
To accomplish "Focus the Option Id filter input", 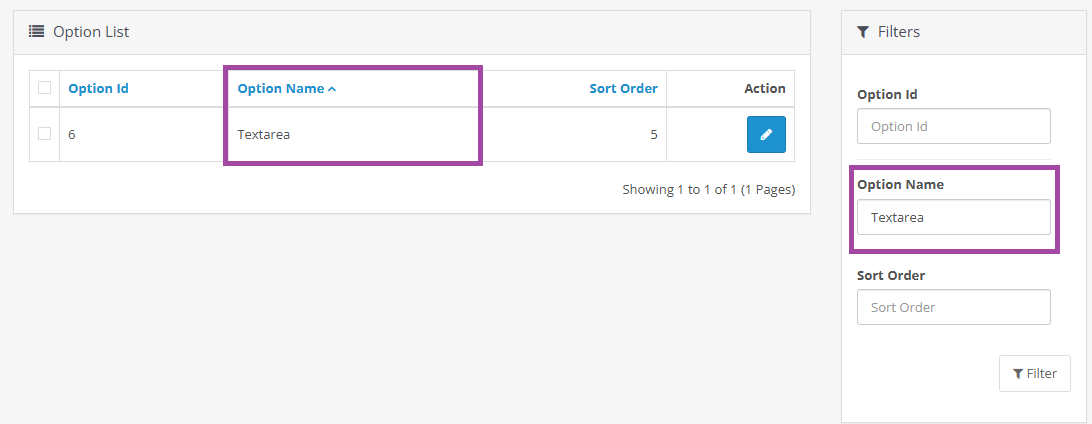I will (954, 126).
